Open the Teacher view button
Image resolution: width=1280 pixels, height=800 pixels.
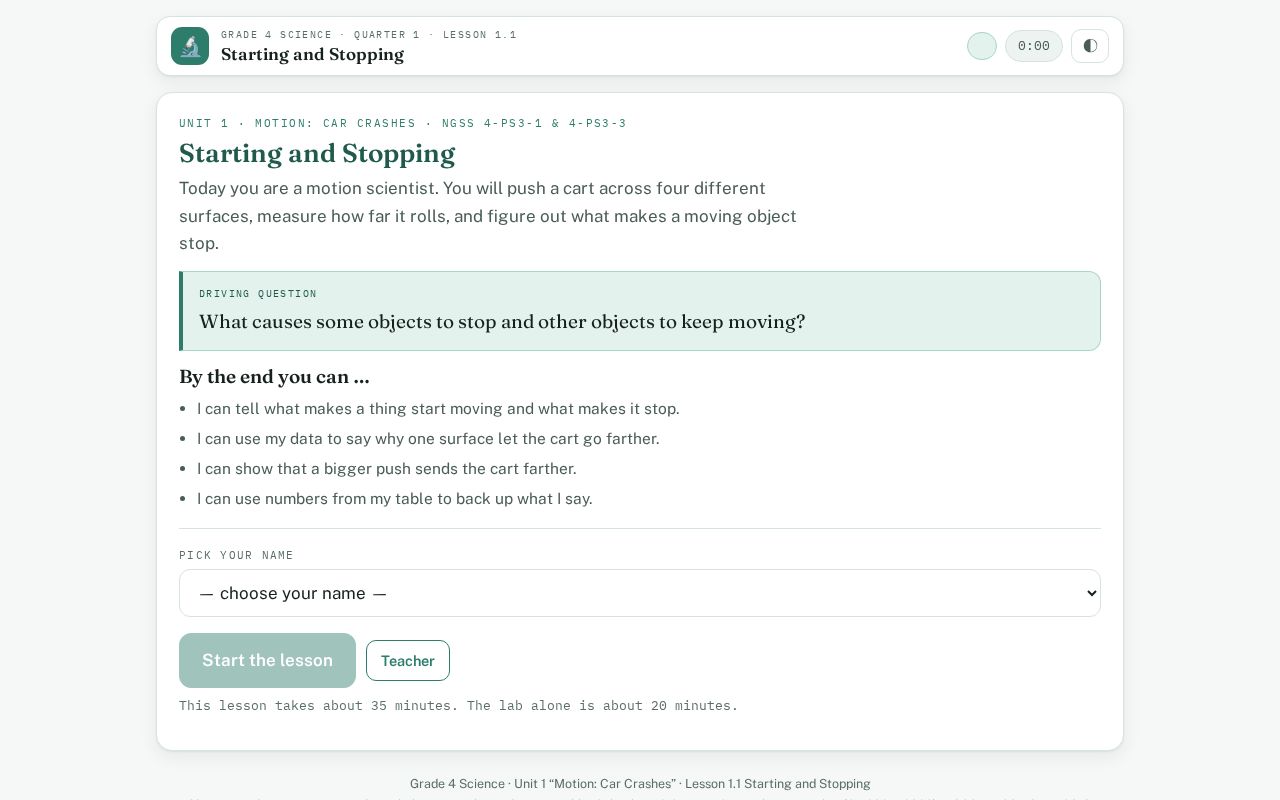(x=408, y=661)
